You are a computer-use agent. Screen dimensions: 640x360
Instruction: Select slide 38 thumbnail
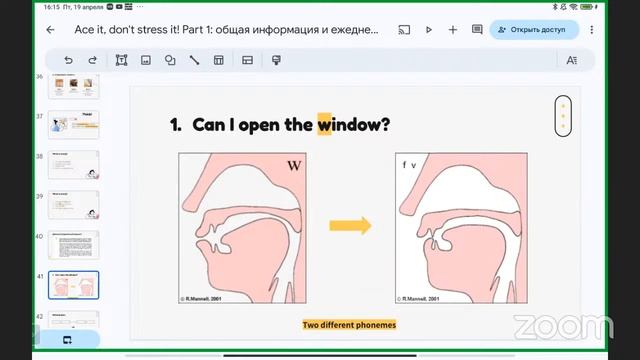73,164
